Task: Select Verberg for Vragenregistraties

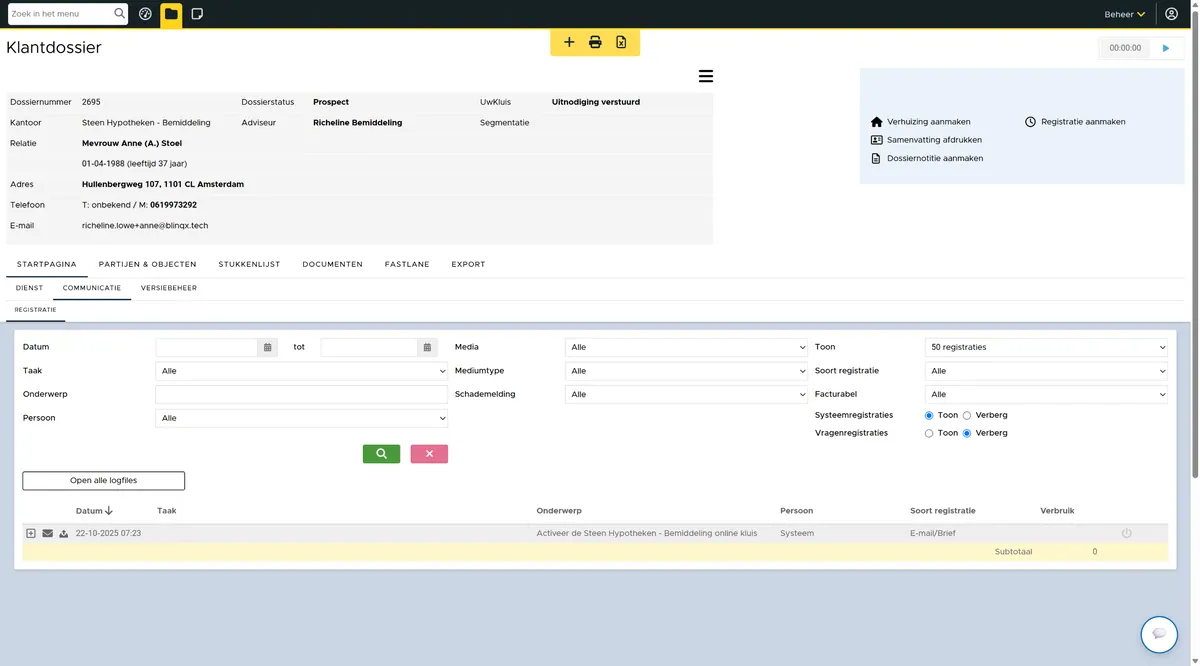Action: [x=967, y=433]
